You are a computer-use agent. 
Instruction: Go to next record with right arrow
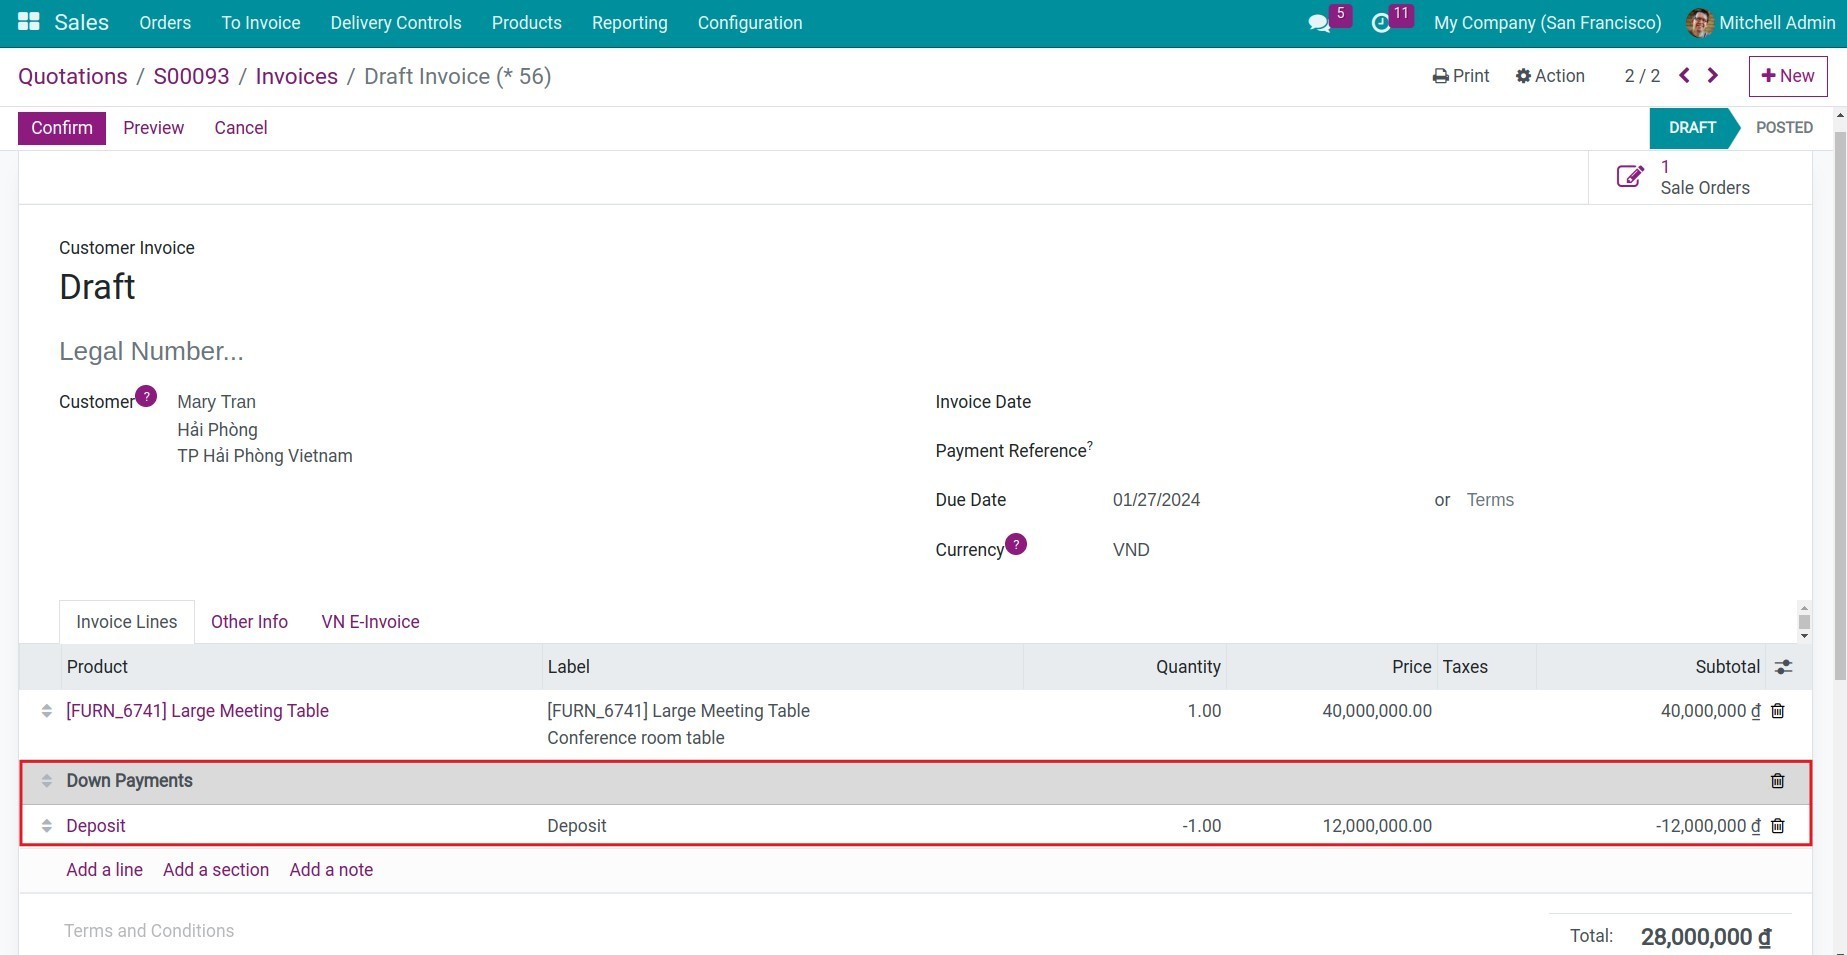[x=1713, y=76]
